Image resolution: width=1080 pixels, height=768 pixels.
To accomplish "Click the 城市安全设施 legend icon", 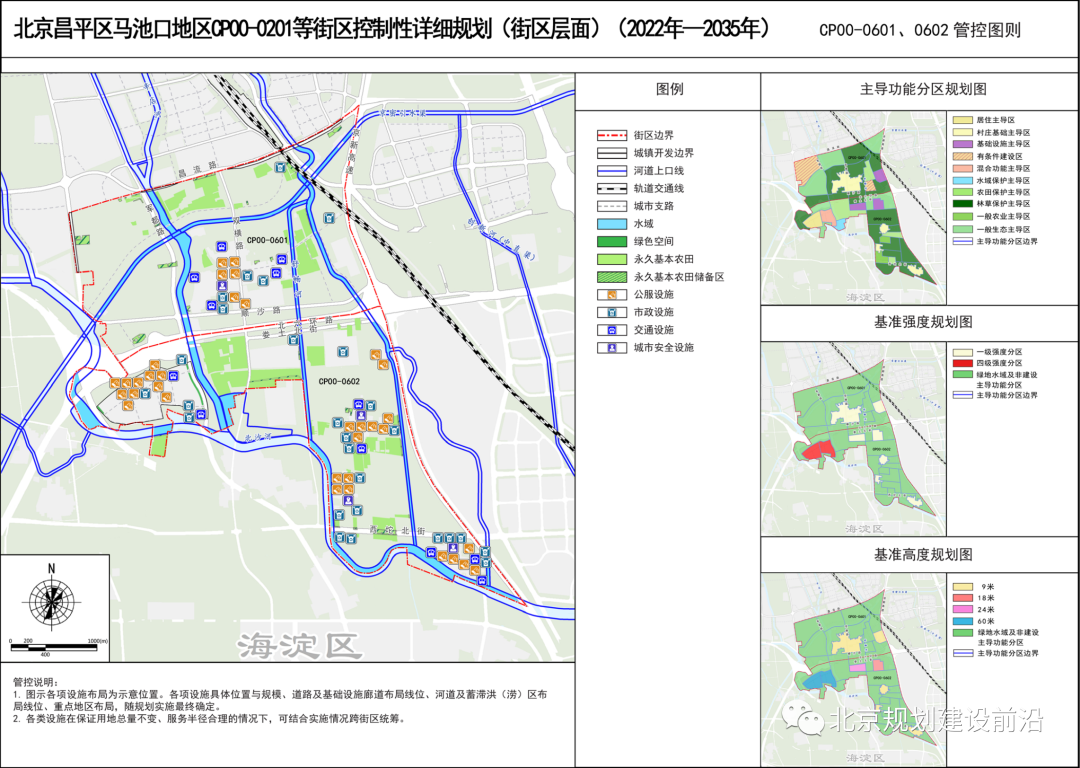I will pyautogui.click(x=610, y=348).
